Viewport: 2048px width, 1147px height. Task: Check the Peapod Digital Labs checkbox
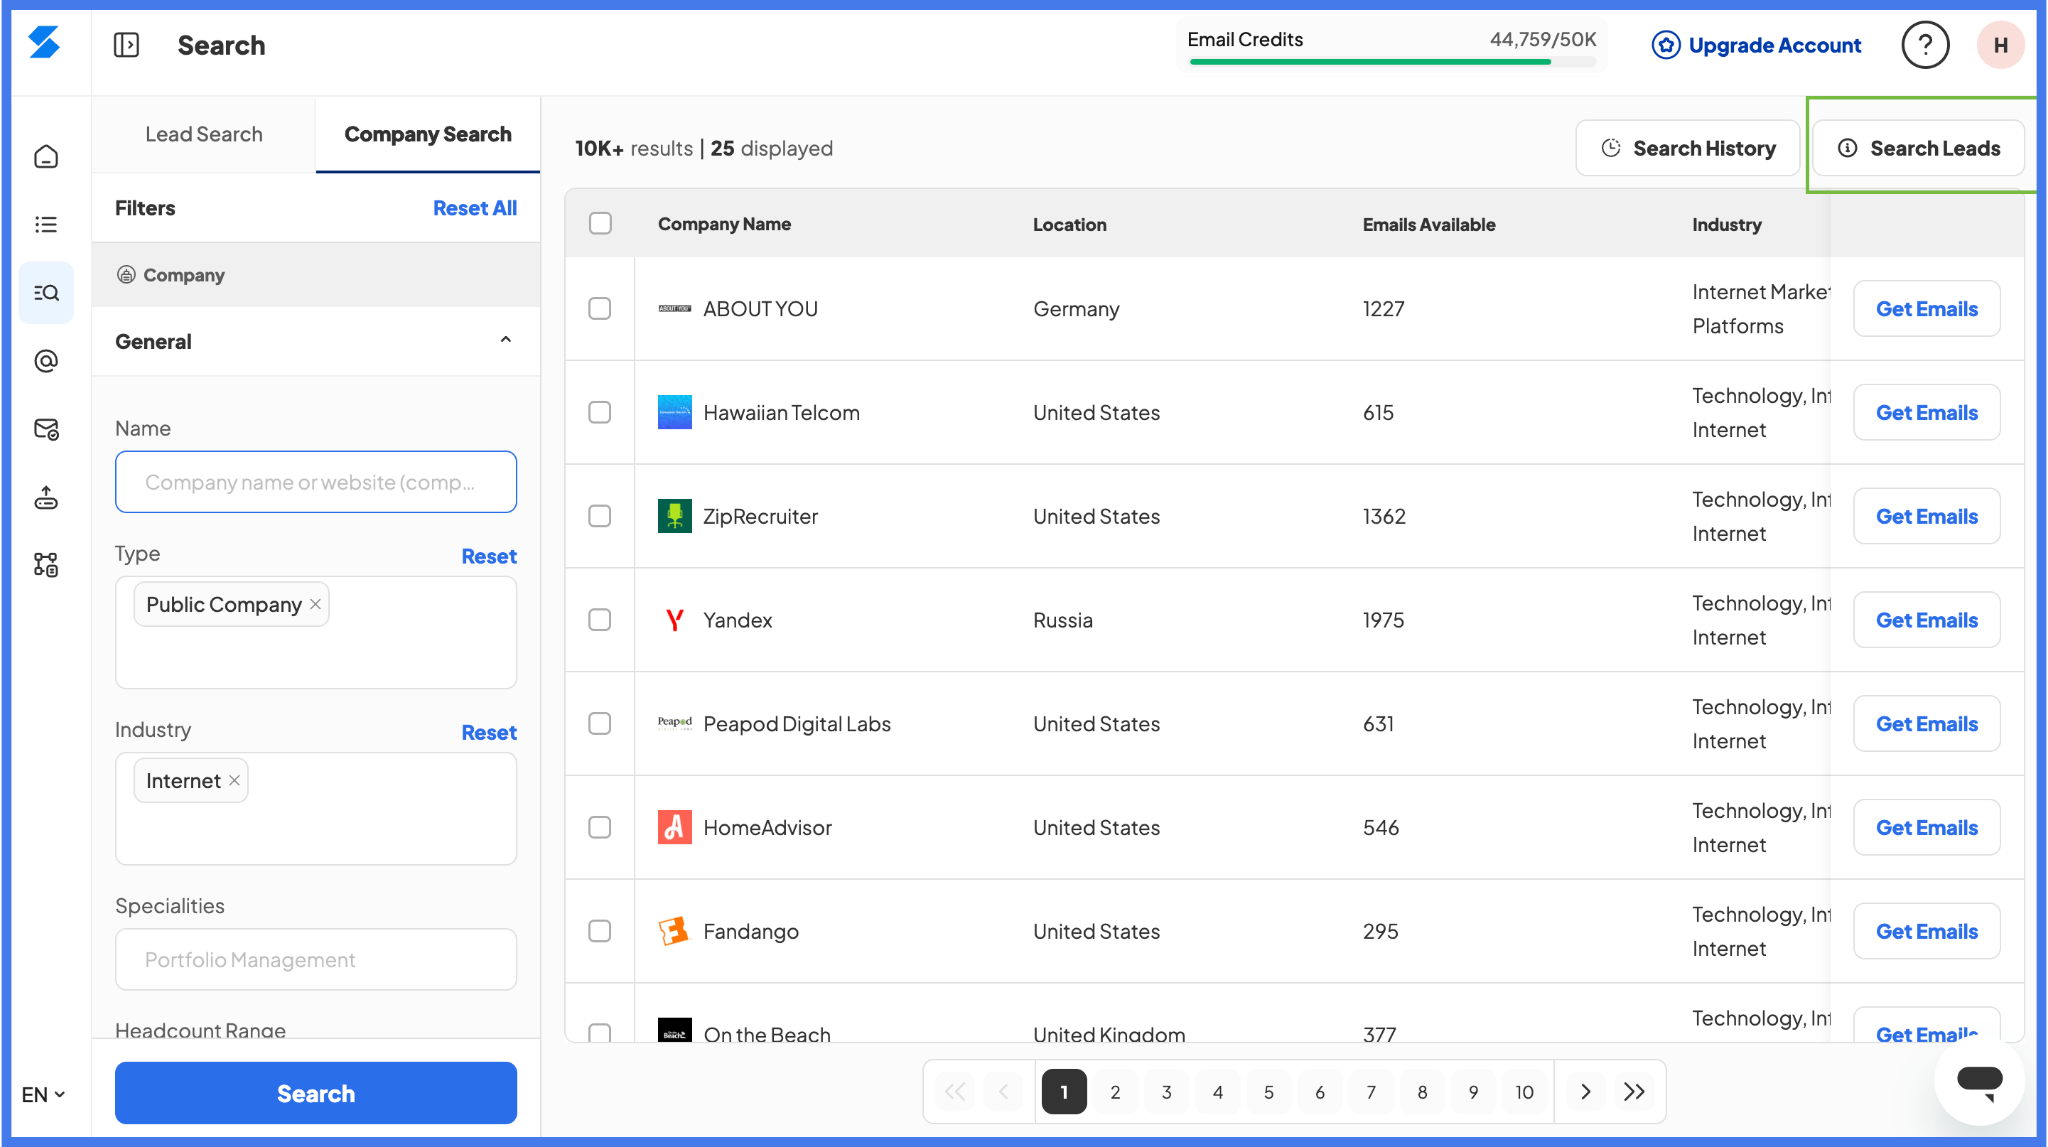click(600, 723)
